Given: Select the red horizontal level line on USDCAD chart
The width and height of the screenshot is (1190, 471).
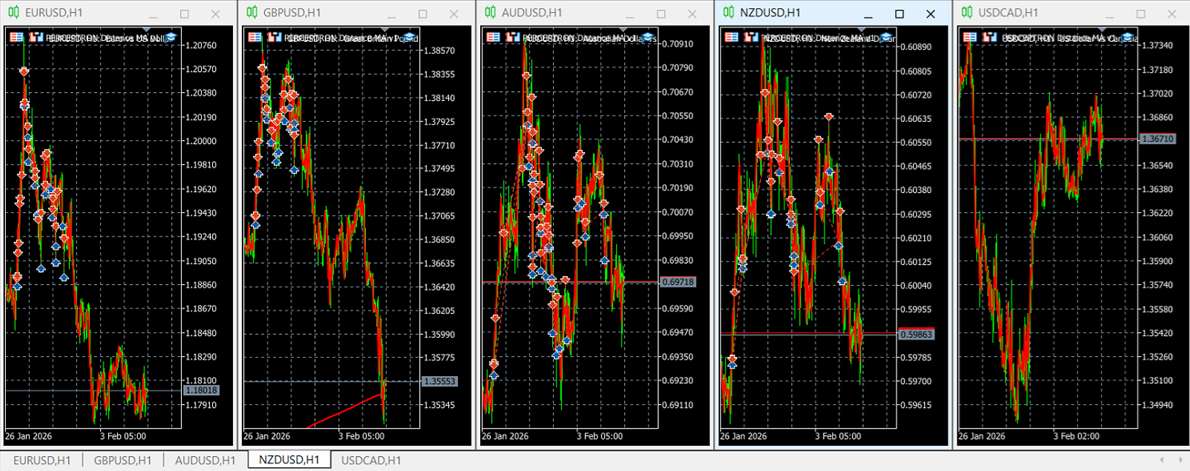Looking at the screenshot, I should [1047, 138].
